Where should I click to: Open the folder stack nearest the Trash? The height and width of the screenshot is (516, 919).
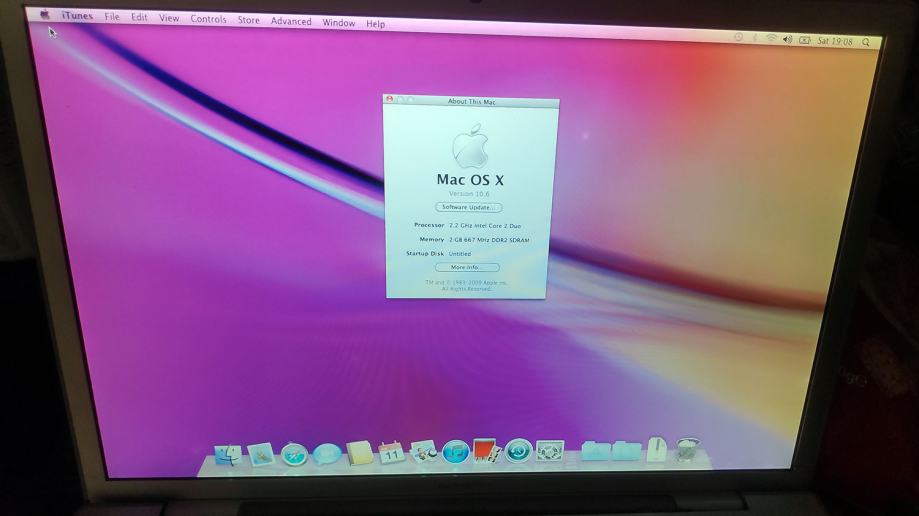click(x=627, y=450)
